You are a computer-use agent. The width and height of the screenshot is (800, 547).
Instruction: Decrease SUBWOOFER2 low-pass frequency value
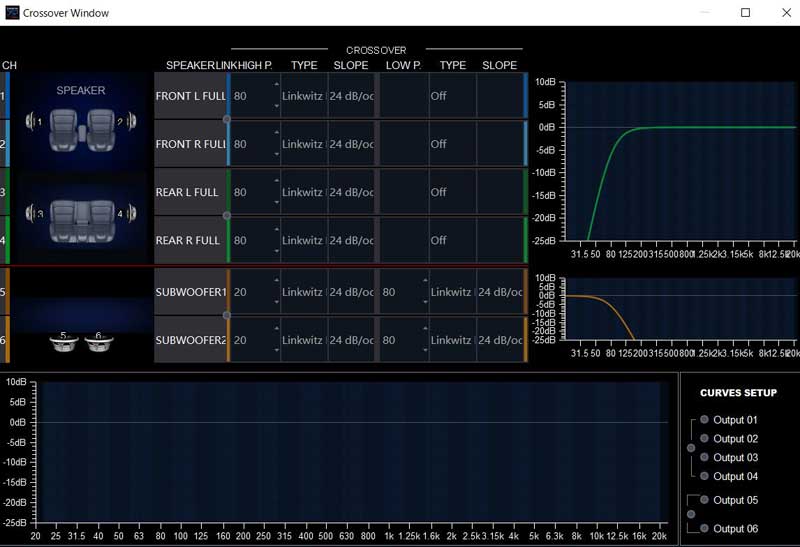[424, 349]
